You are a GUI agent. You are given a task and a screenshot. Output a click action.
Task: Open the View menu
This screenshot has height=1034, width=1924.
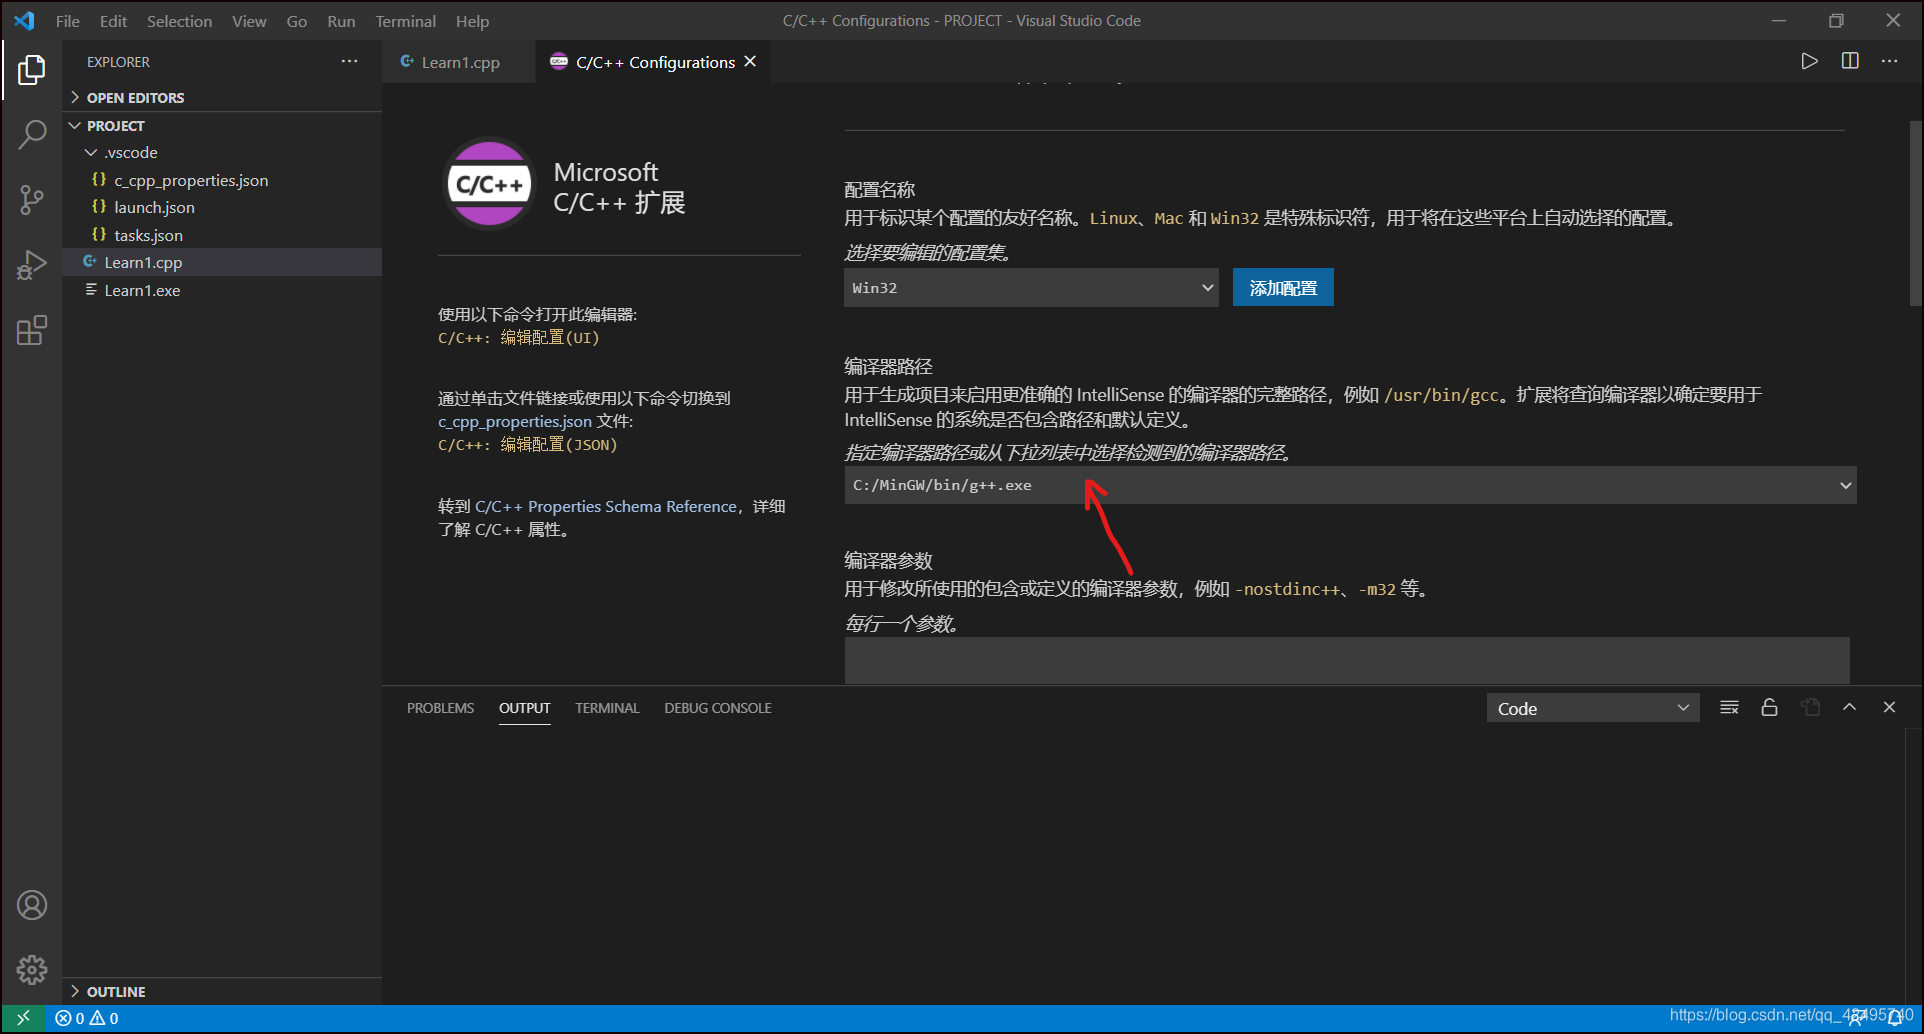[249, 21]
